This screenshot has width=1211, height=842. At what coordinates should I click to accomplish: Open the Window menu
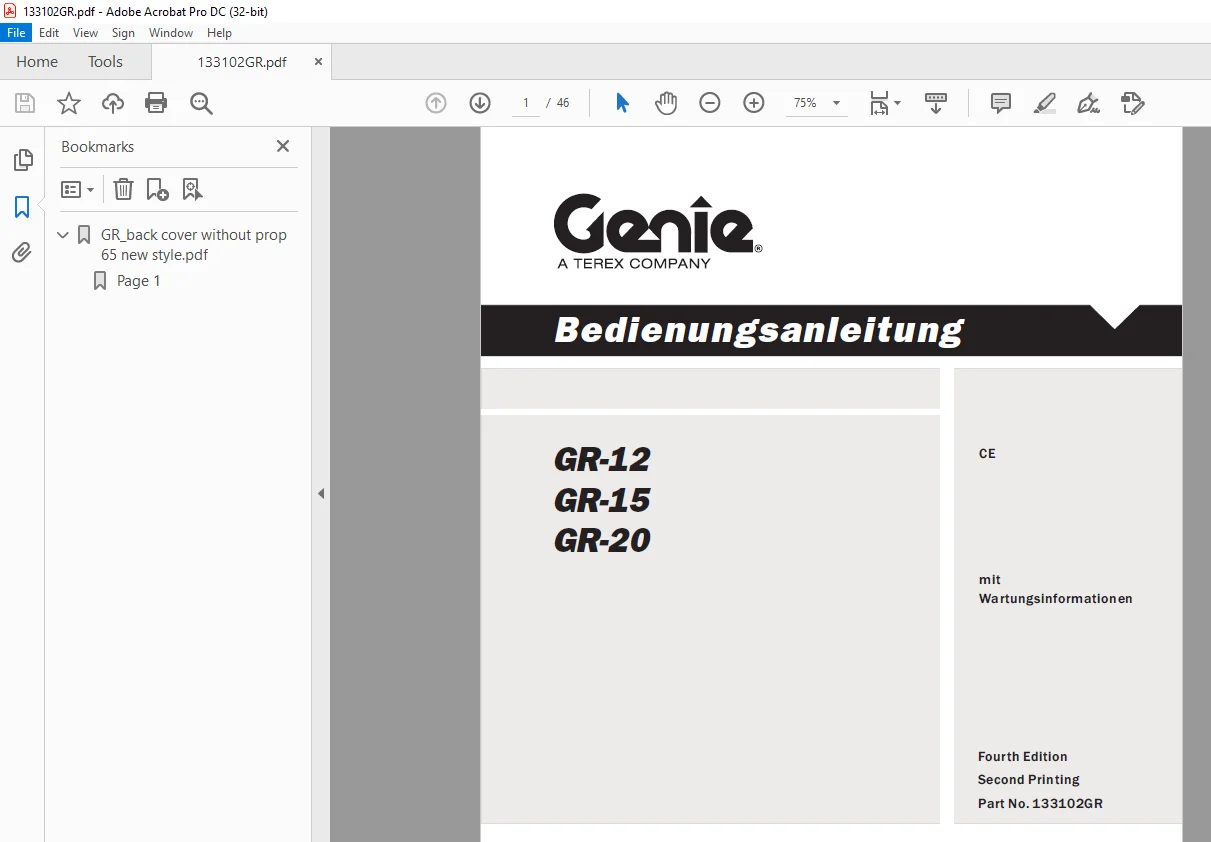coord(171,33)
